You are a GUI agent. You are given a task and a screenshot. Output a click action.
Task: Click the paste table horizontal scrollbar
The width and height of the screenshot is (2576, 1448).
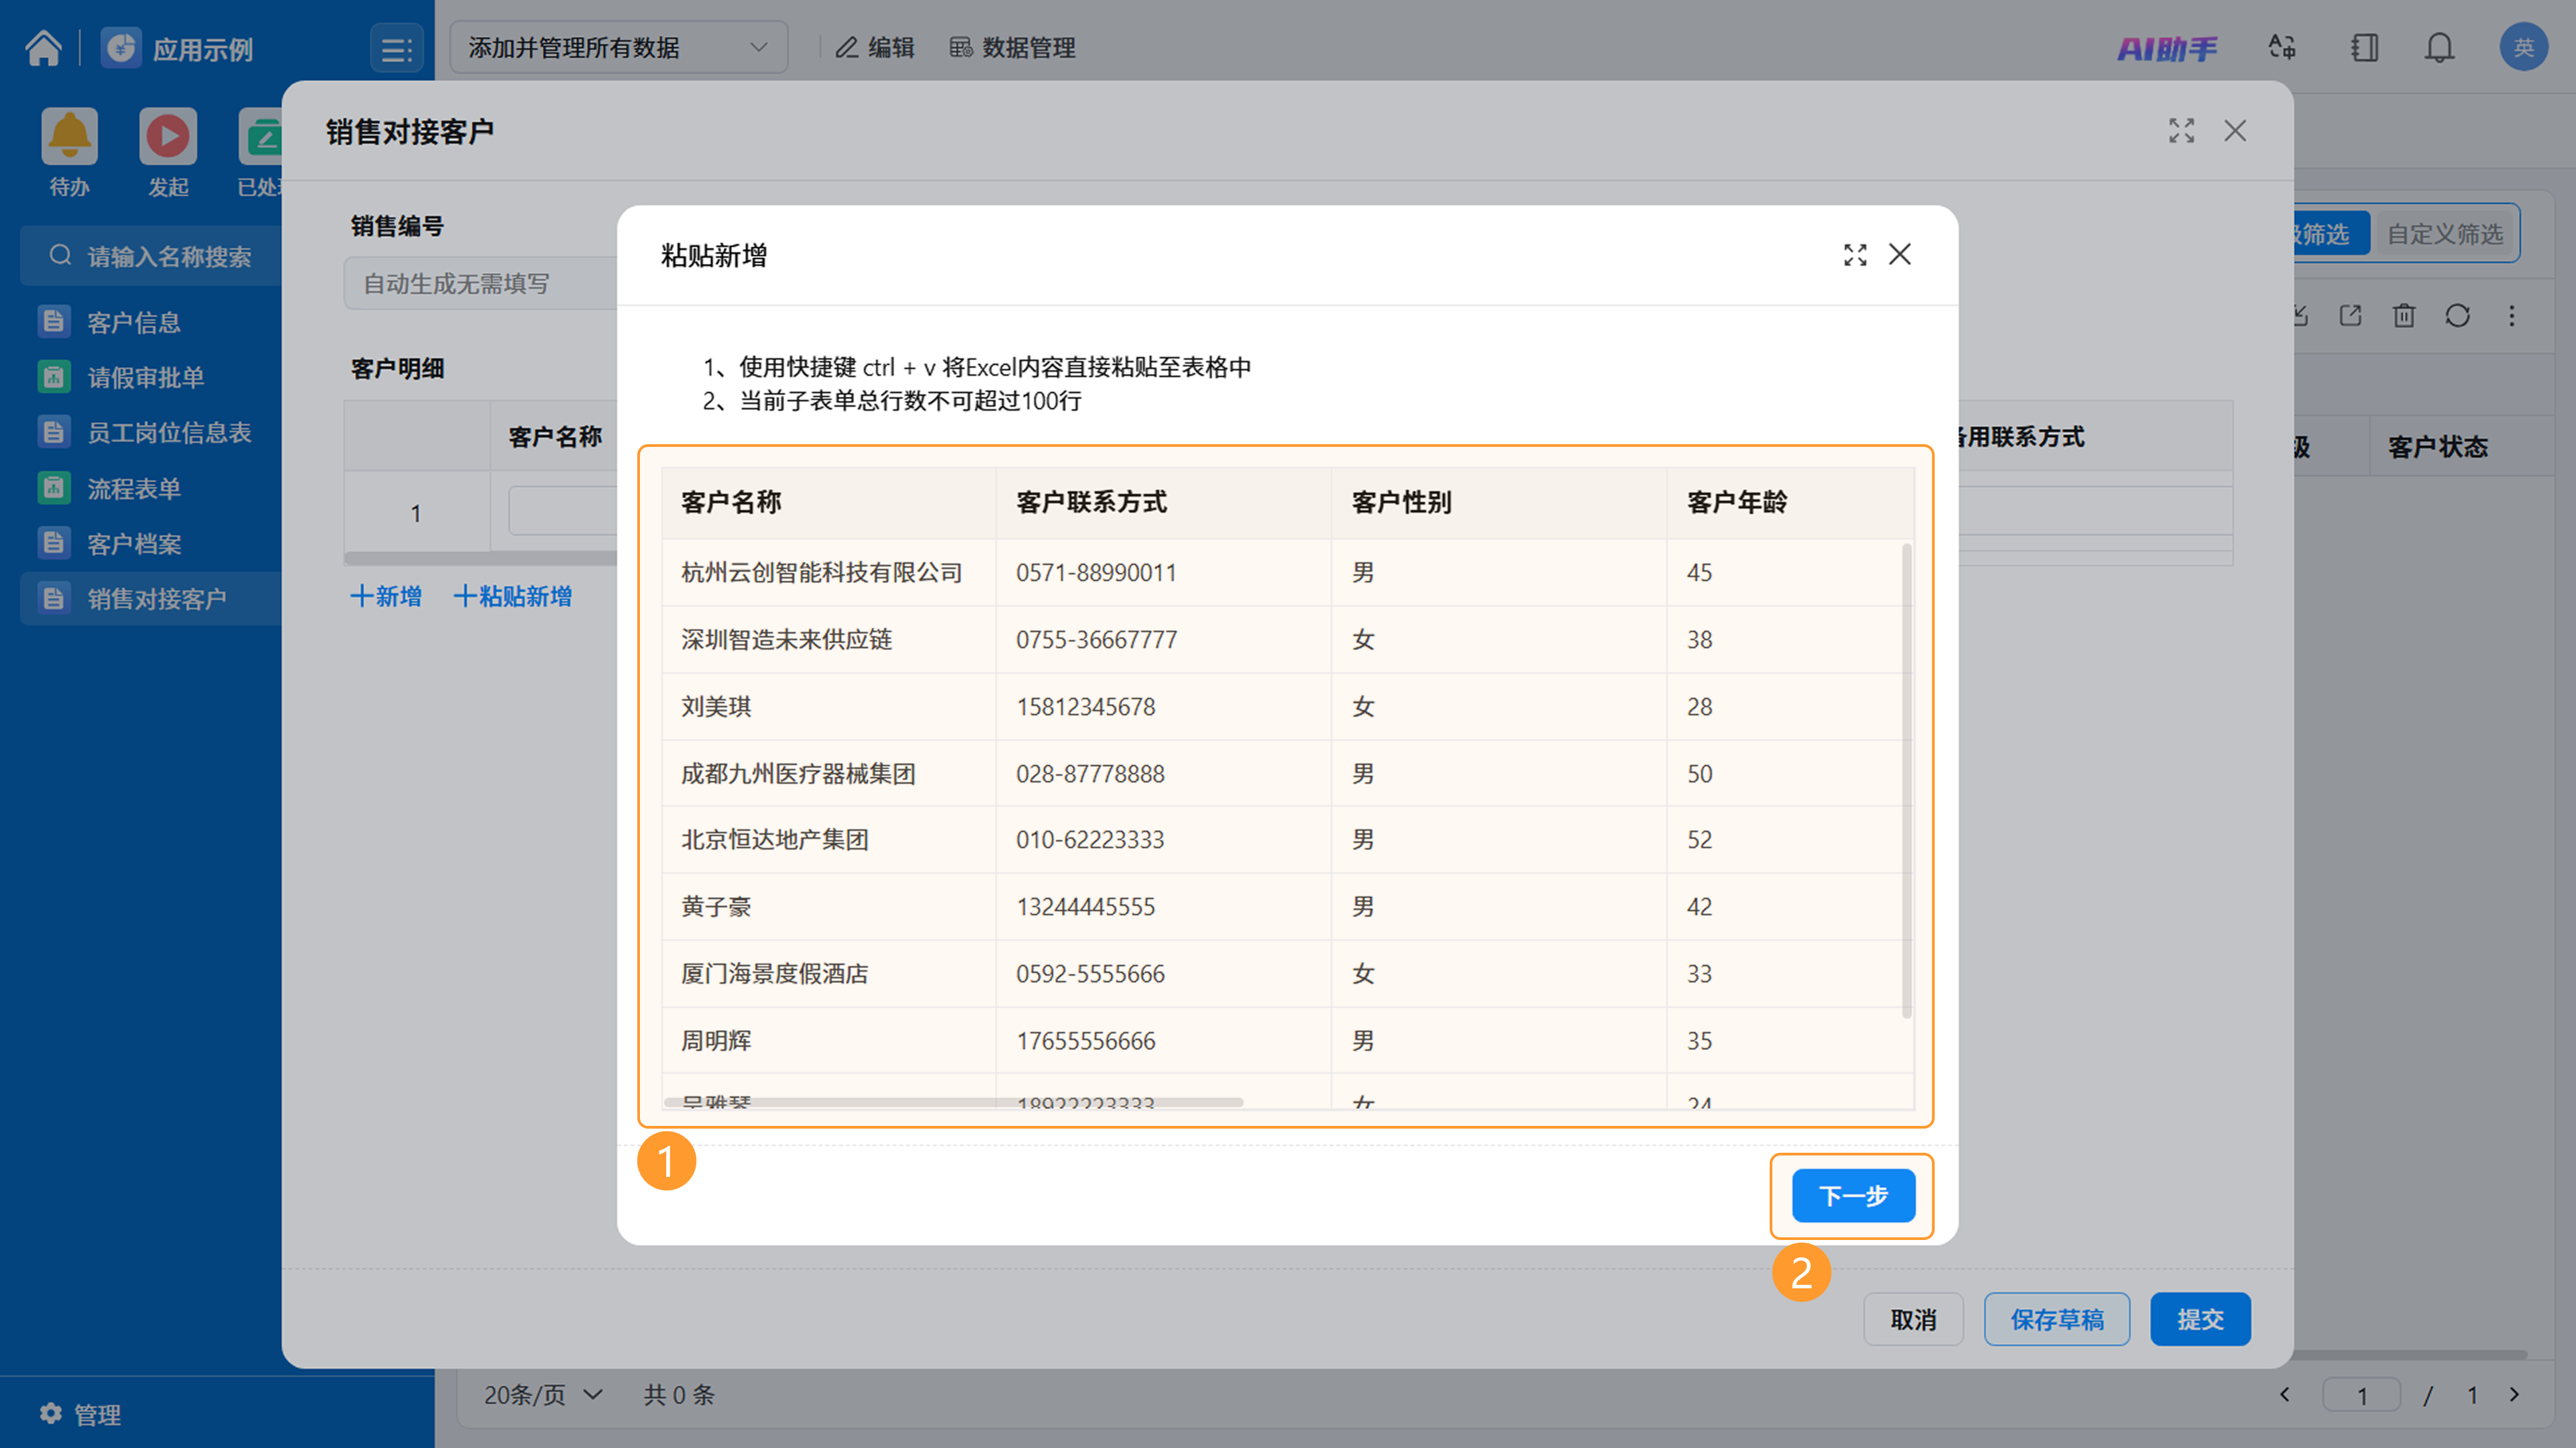coord(953,1102)
